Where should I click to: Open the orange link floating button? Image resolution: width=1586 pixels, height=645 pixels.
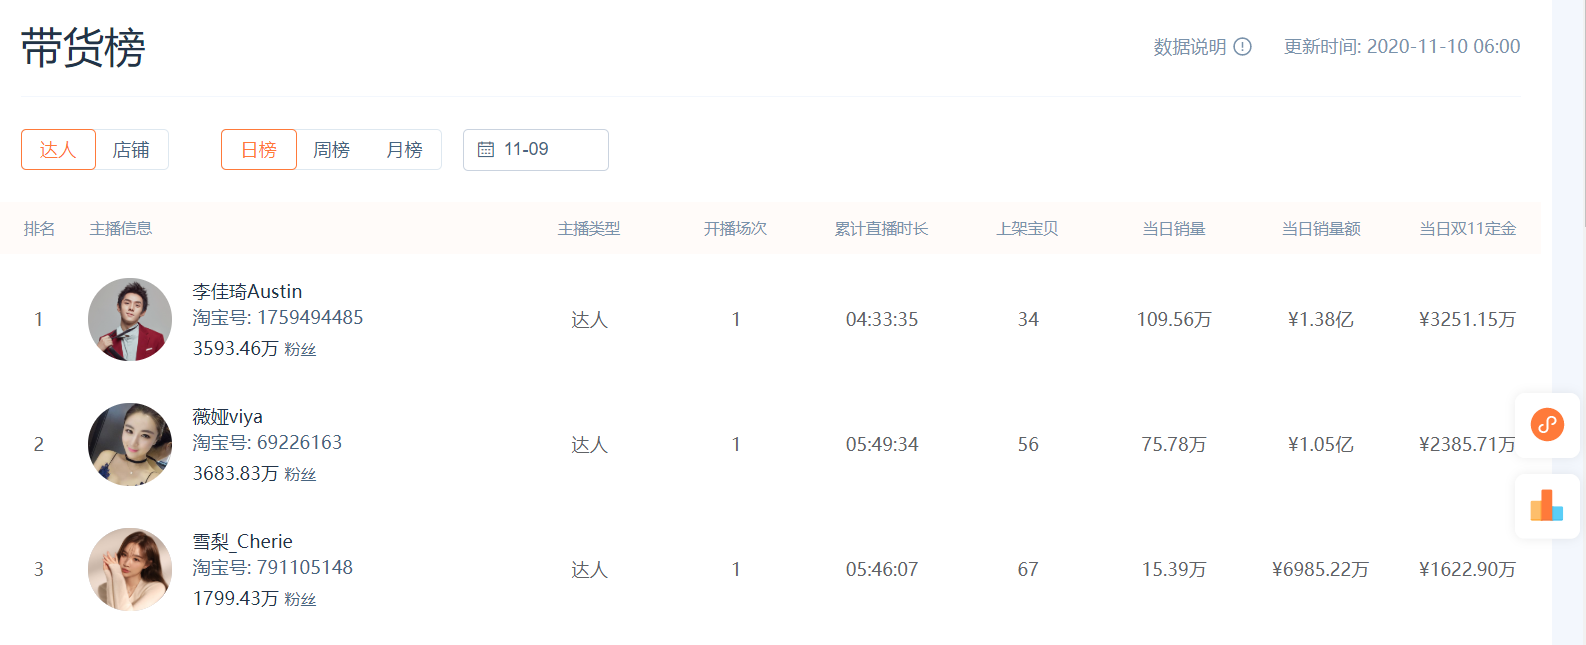coord(1547,425)
